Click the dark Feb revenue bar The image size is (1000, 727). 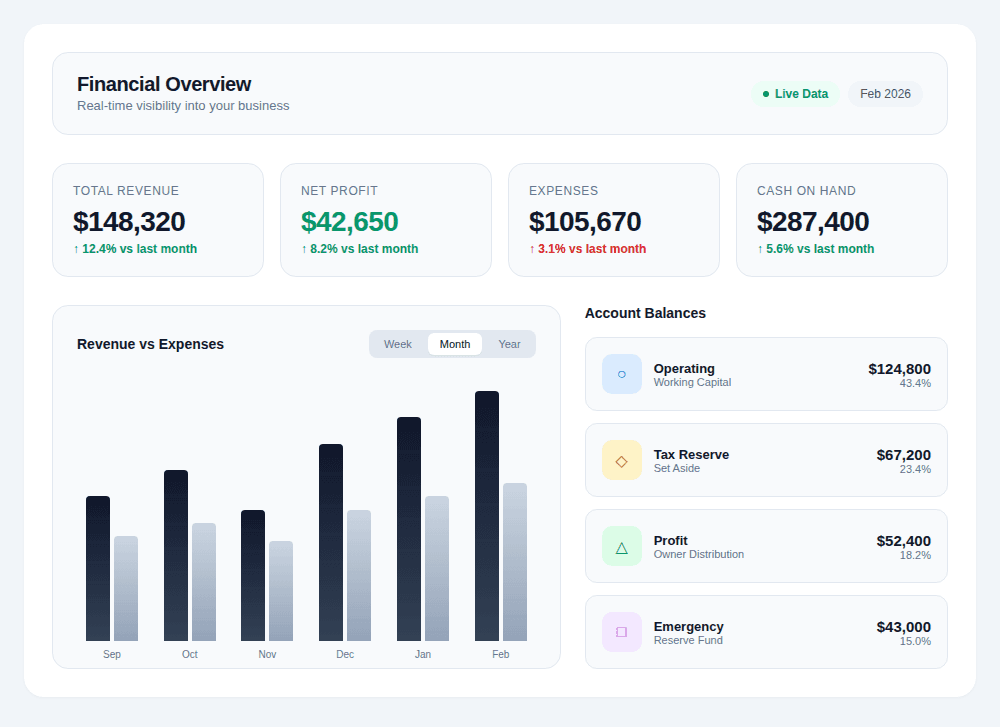[x=487, y=516]
